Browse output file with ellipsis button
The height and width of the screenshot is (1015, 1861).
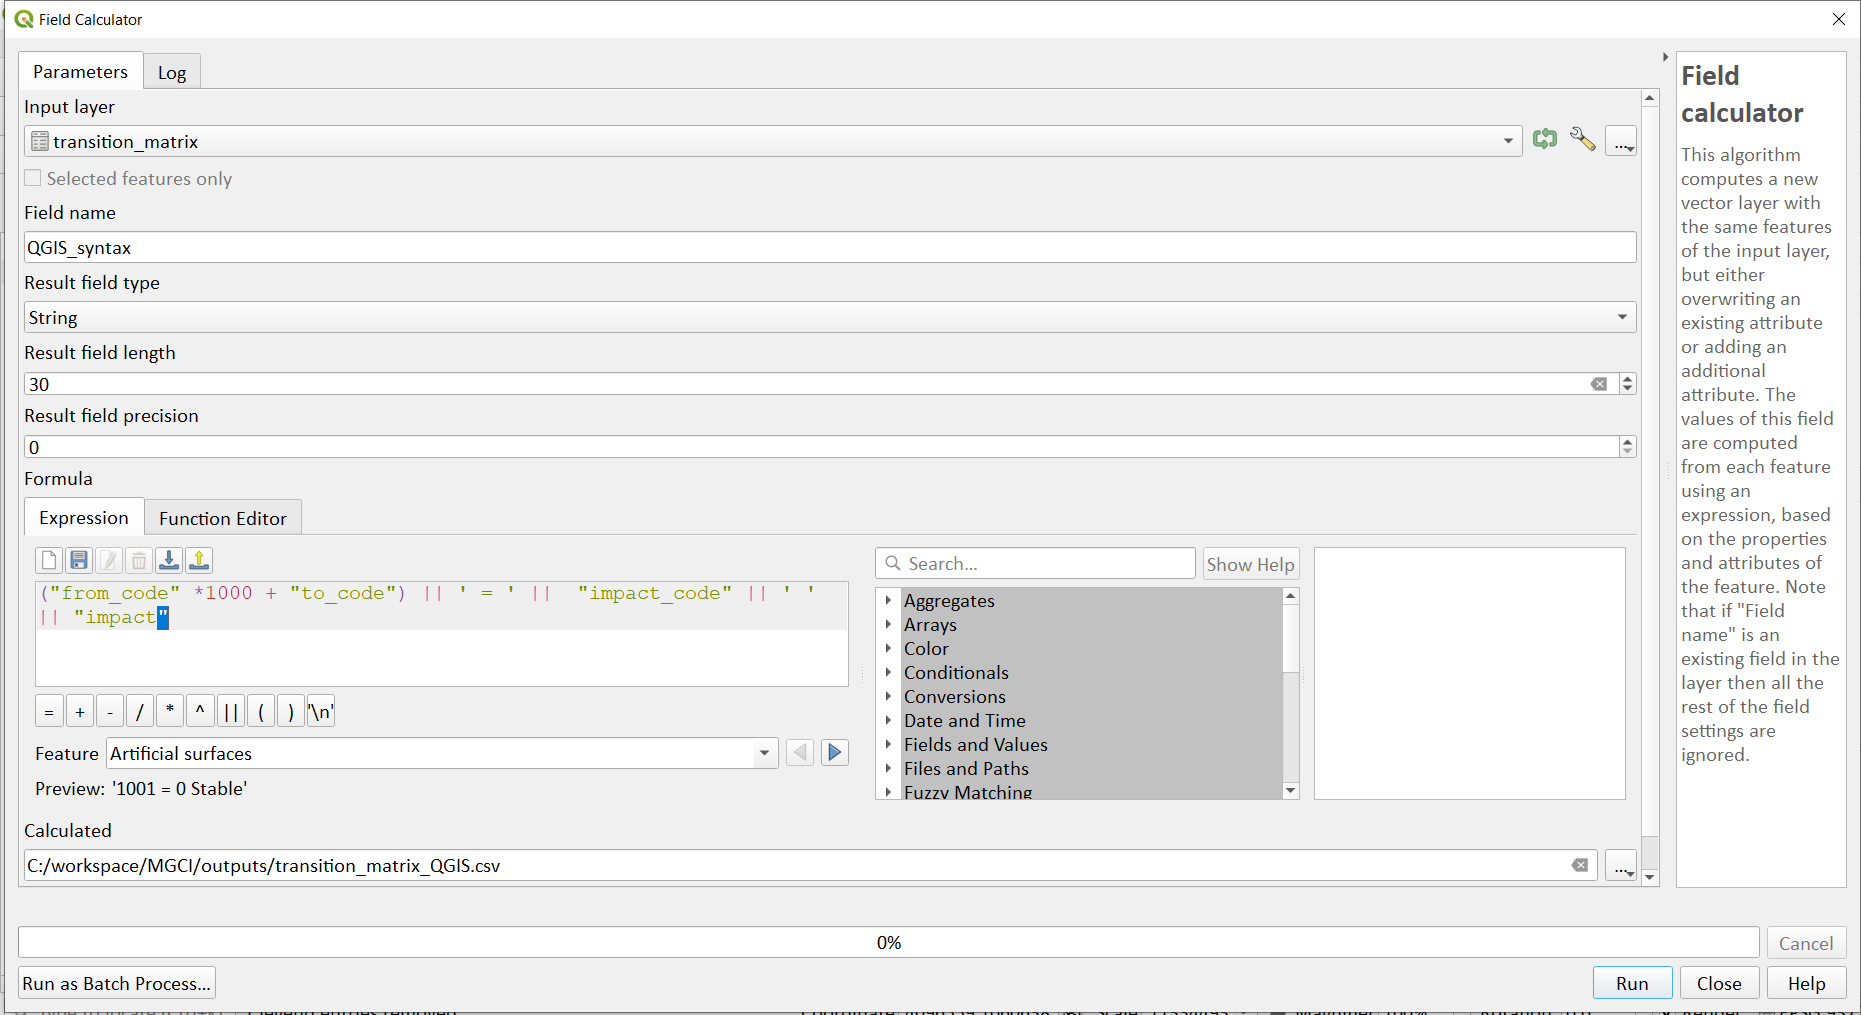point(1621,866)
